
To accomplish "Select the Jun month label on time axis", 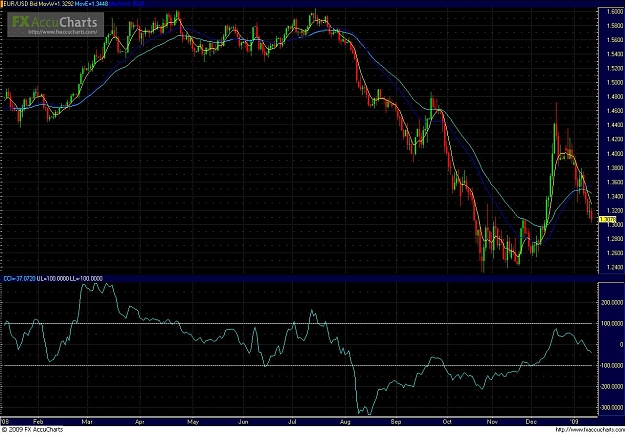I will pos(243,422).
